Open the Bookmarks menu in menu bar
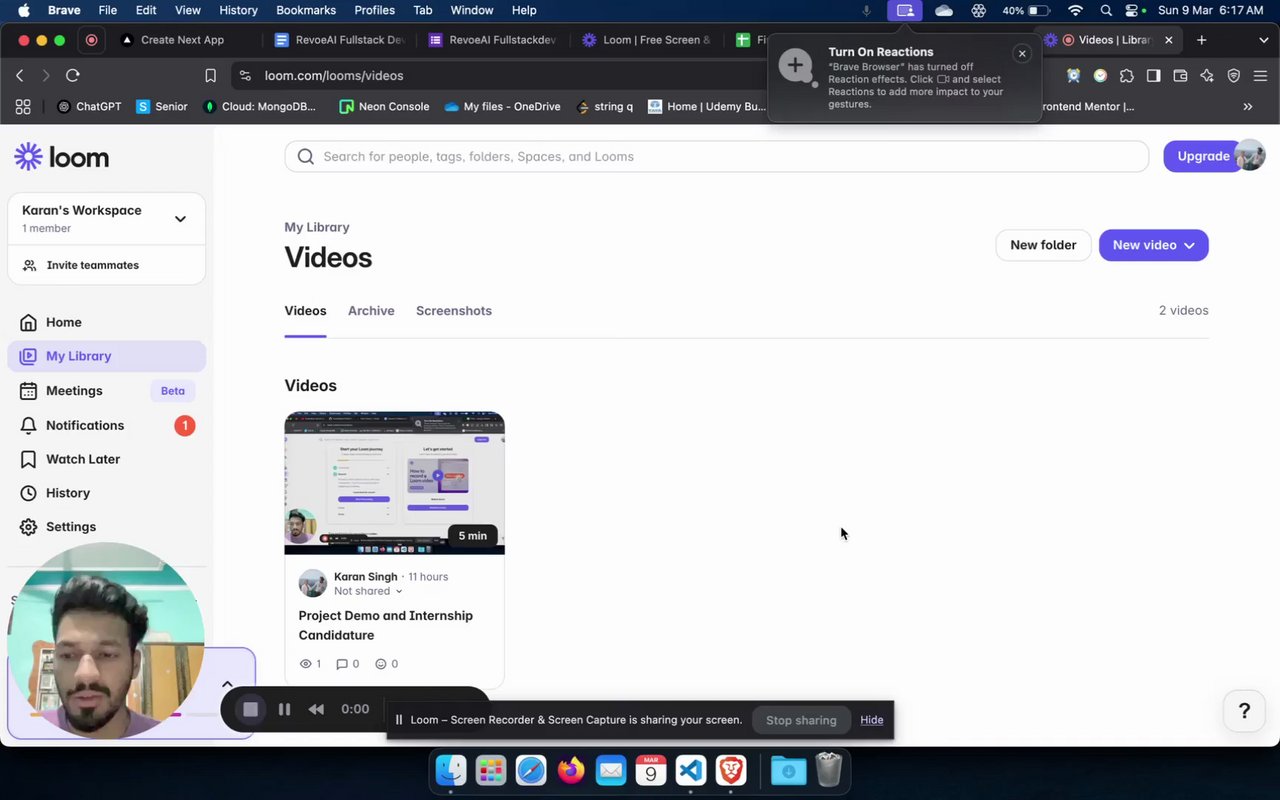The height and width of the screenshot is (800, 1280). (306, 10)
